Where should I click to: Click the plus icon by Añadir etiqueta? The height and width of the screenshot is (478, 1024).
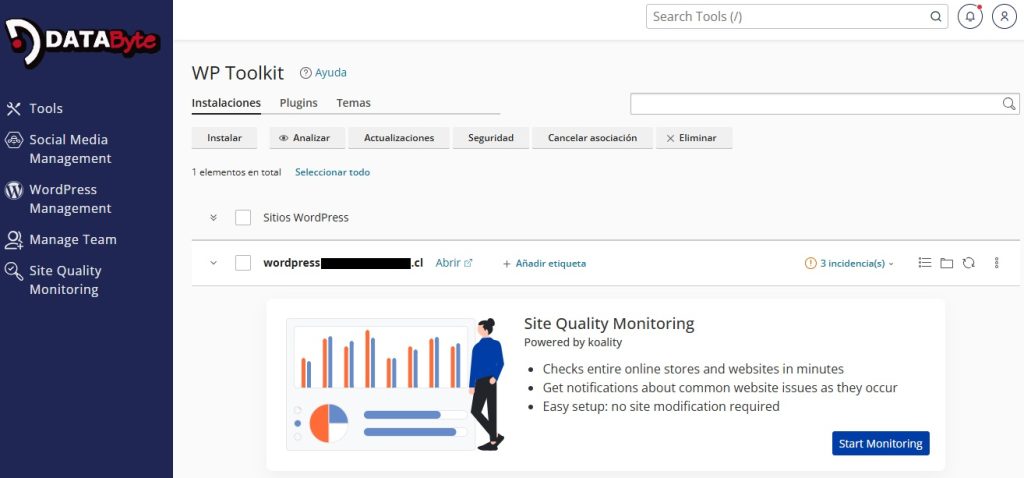click(x=506, y=264)
